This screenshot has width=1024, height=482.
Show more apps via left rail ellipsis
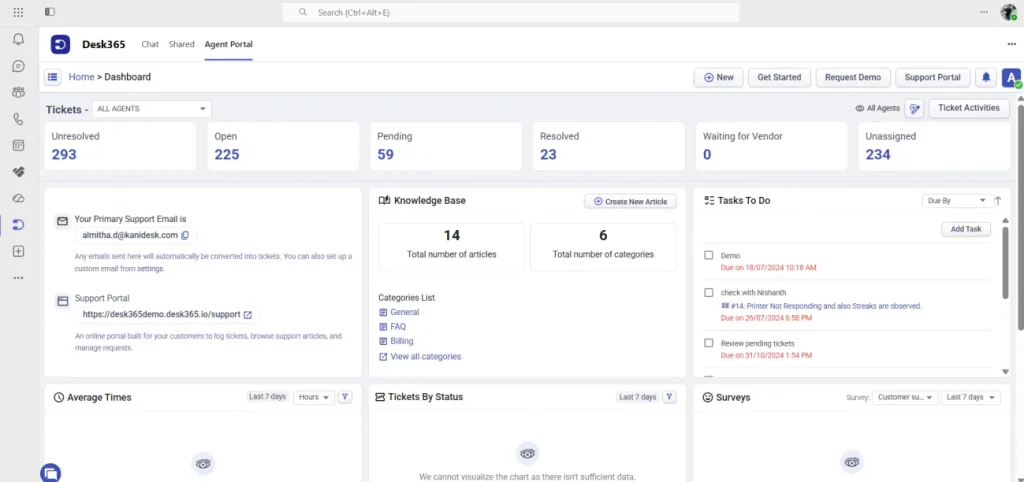click(x=18, y=278)
